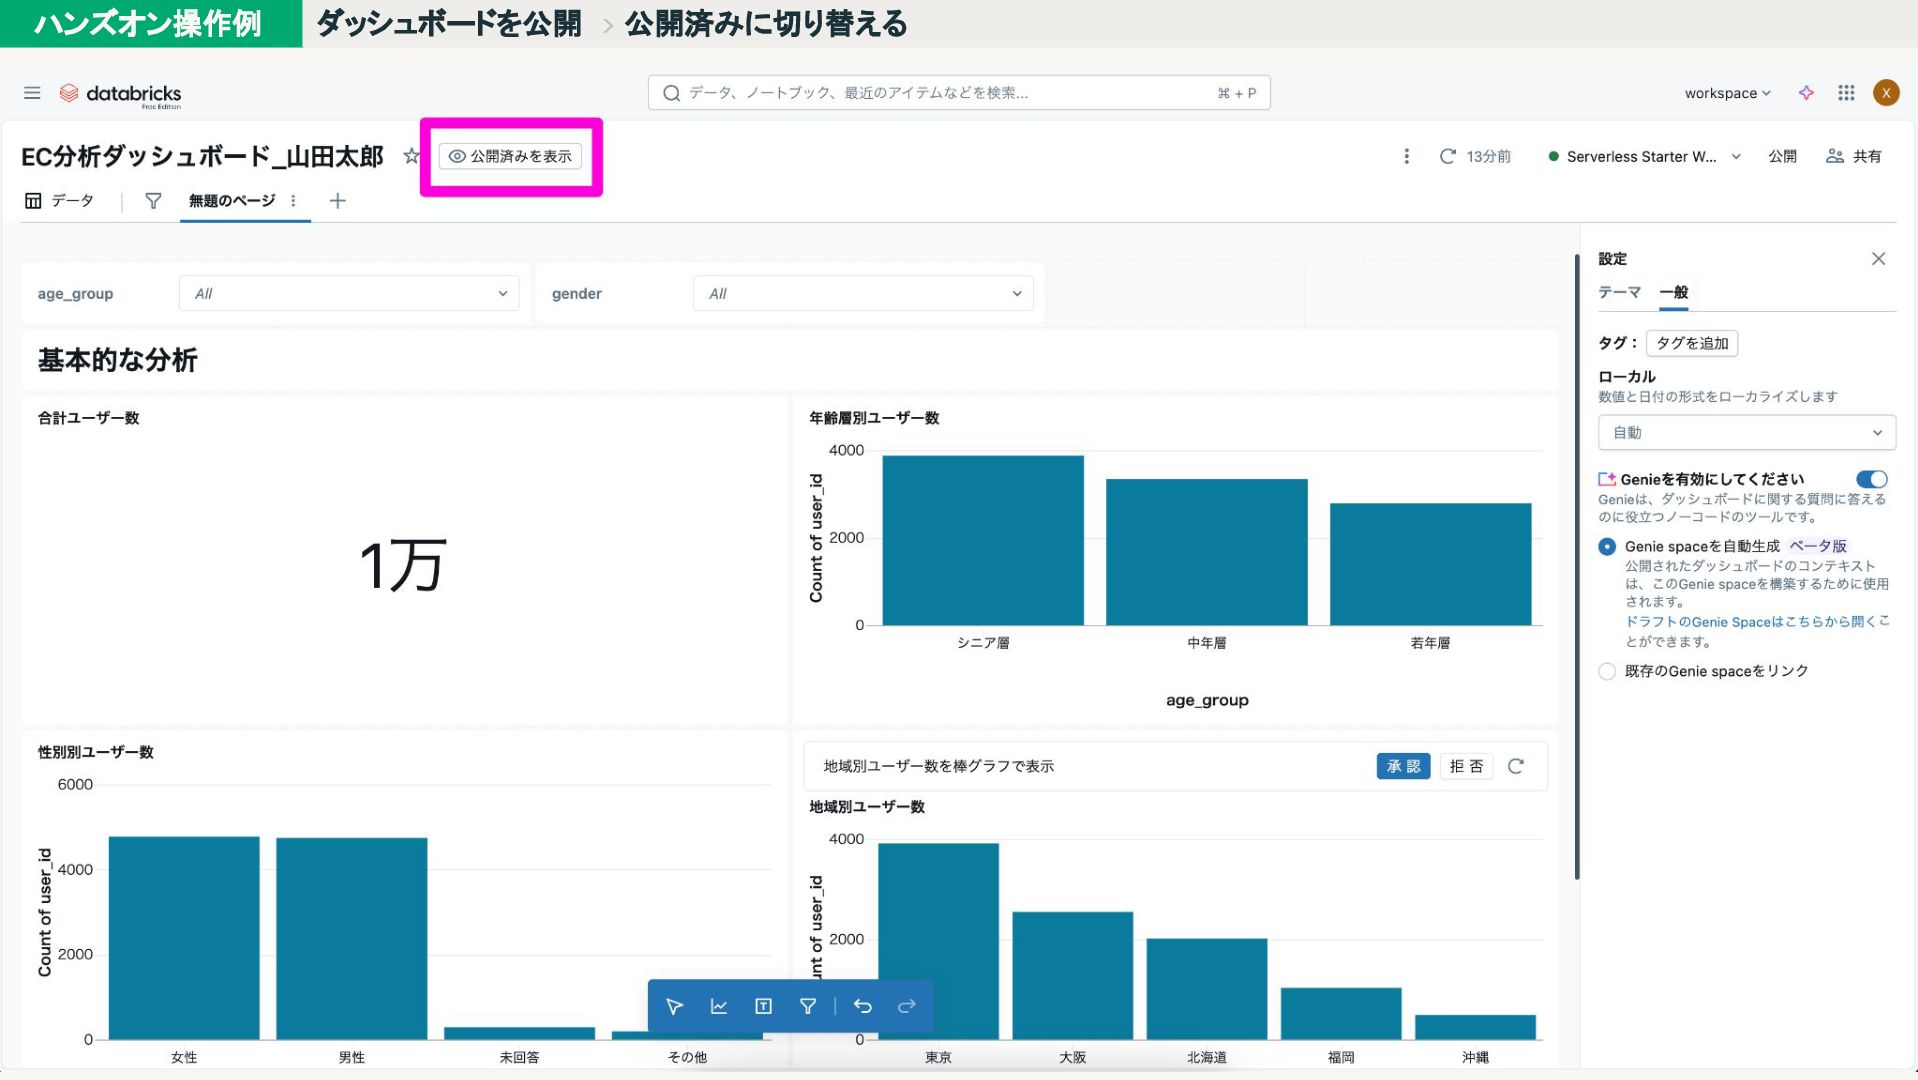The height and width of the screenshot is (1080, 1918).
Task: Select the add text box tool
Action: pos(763,1006)
